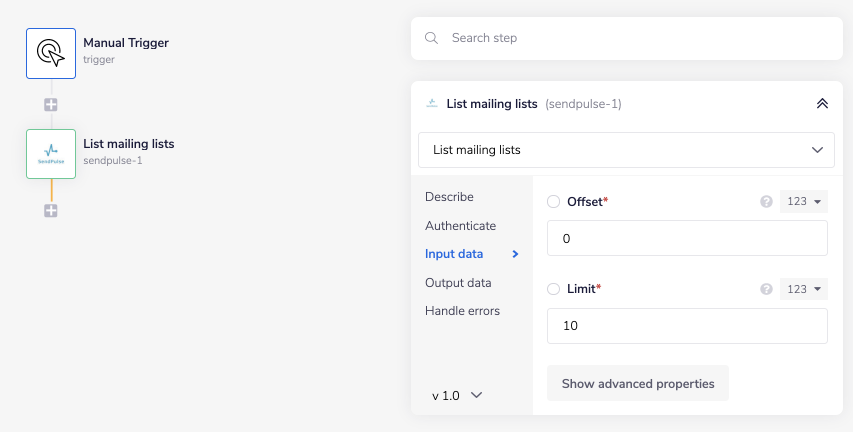Switch to the Output data tab

[x=458, y=283]
